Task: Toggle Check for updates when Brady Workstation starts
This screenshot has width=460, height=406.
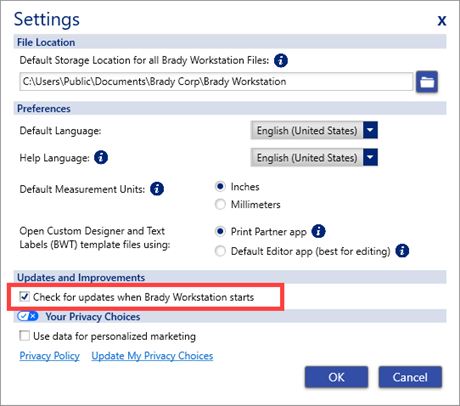Action: (24, 296)
